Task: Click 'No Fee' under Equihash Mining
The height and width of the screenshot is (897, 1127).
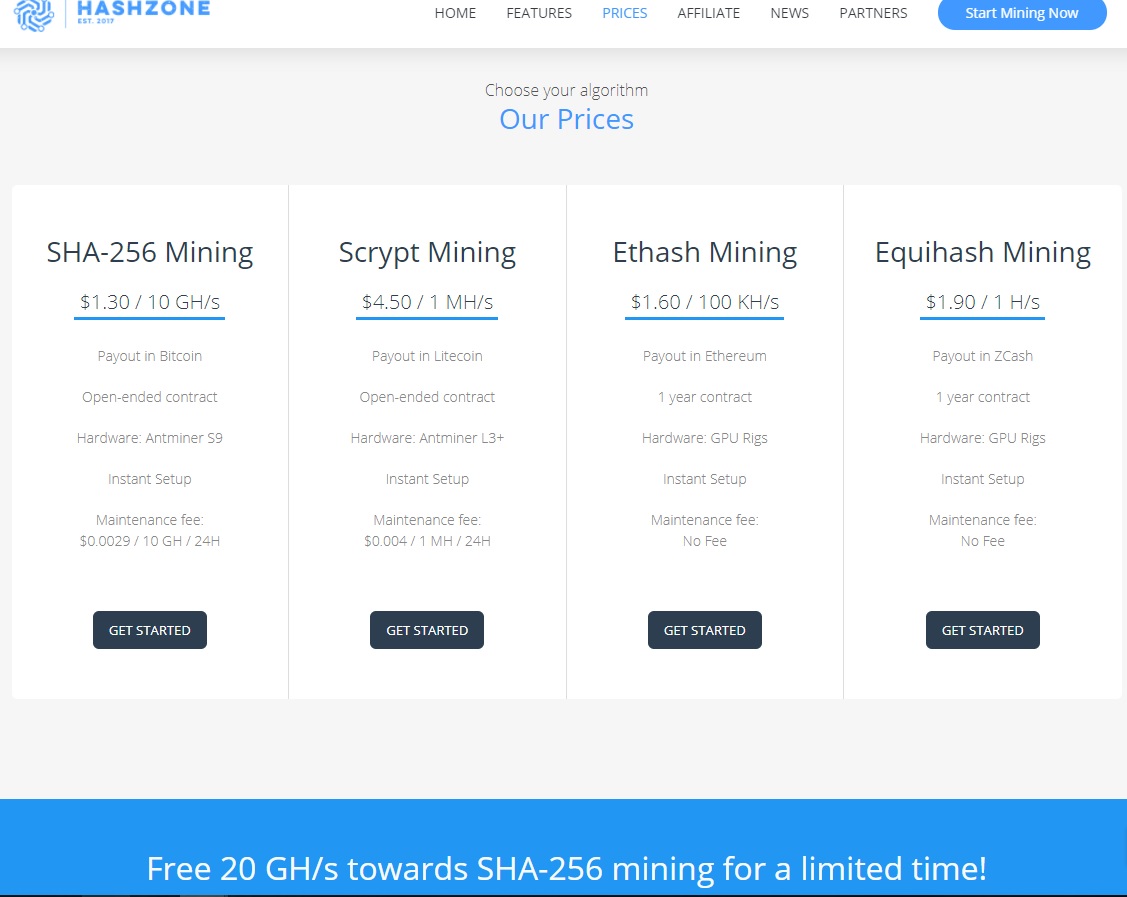Action: click(983, 541)
